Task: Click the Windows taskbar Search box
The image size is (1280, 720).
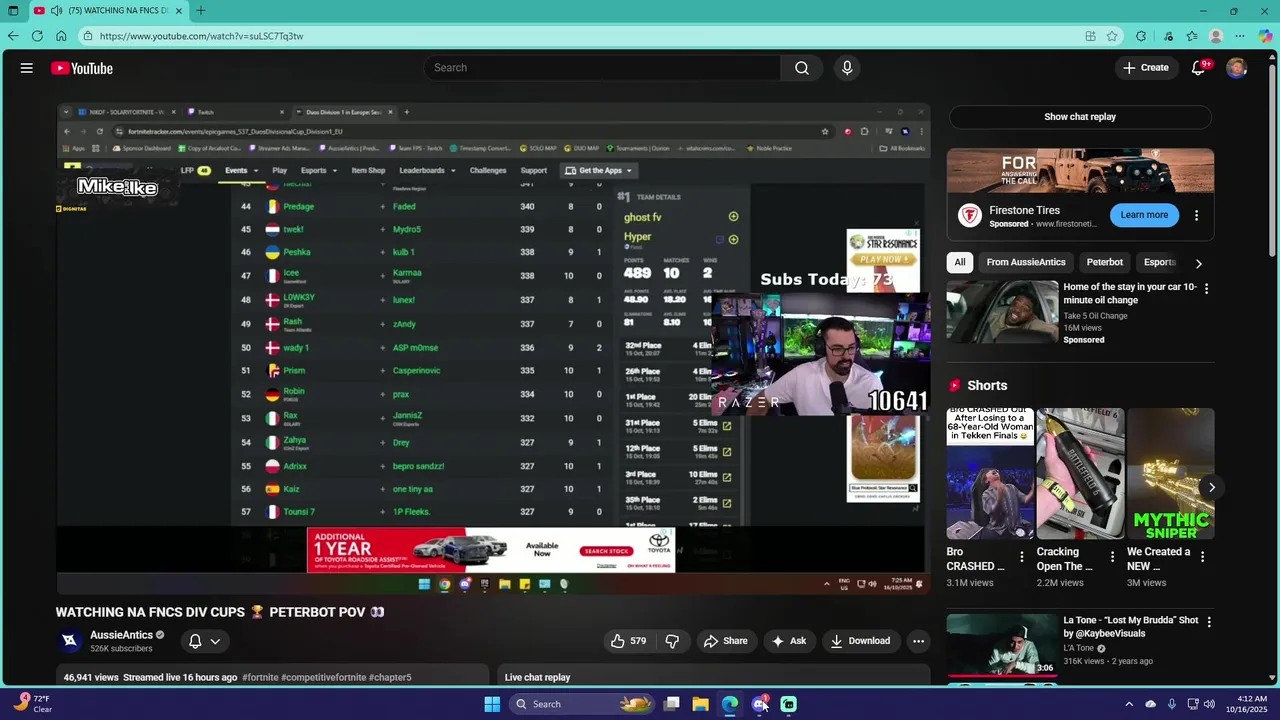Action: click(584, 704)
